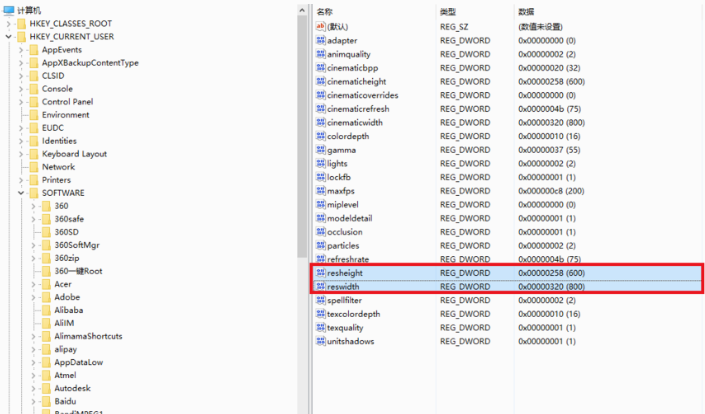705x414 pixels.
Task: Select the cinematicwidth value icon
Action: pyautogui.click(x=321, y=122)
